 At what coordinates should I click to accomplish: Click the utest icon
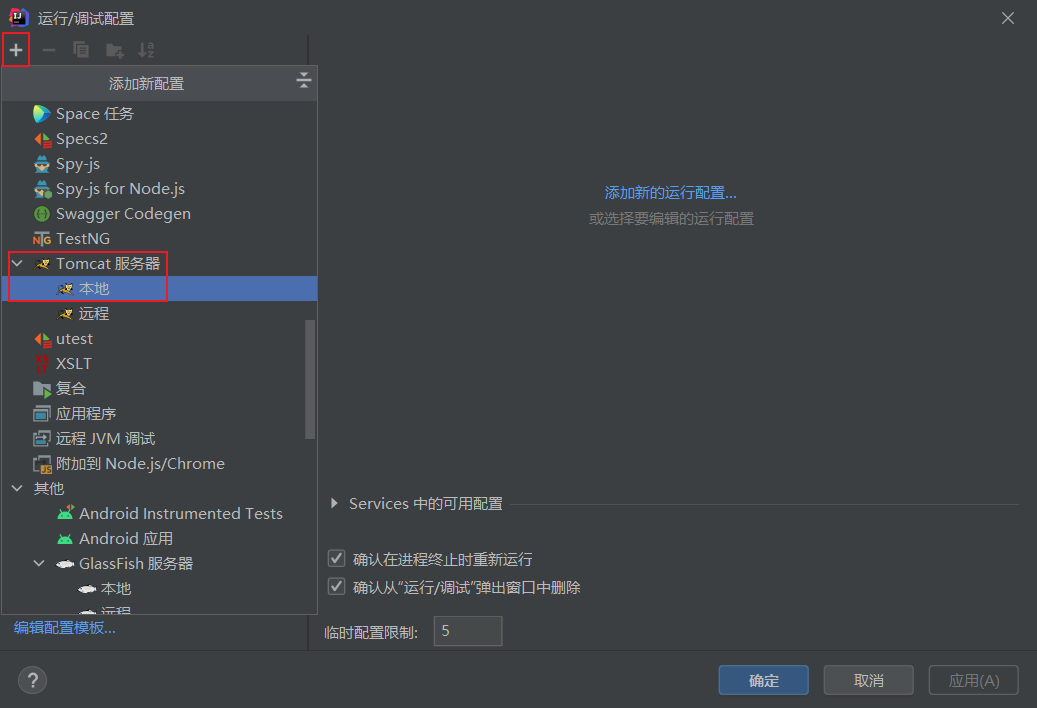click(x=42, y=339)
